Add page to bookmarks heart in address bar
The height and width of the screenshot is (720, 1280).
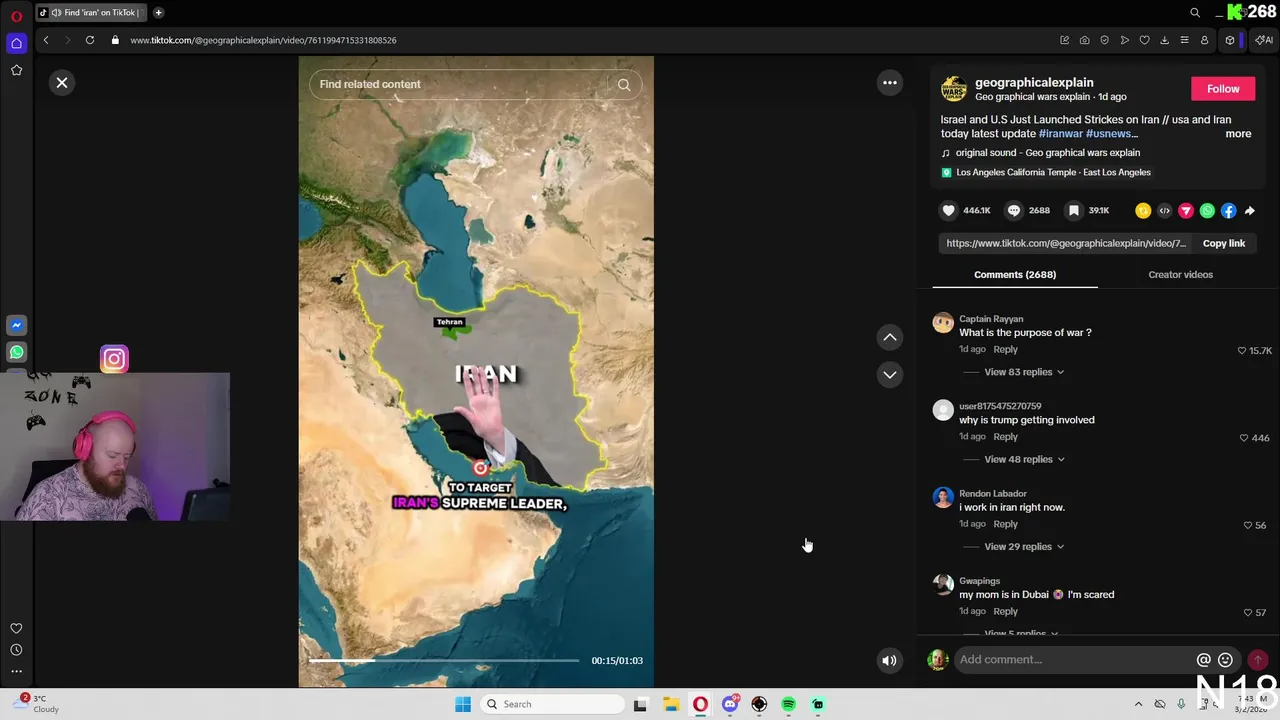point(1145,40)
